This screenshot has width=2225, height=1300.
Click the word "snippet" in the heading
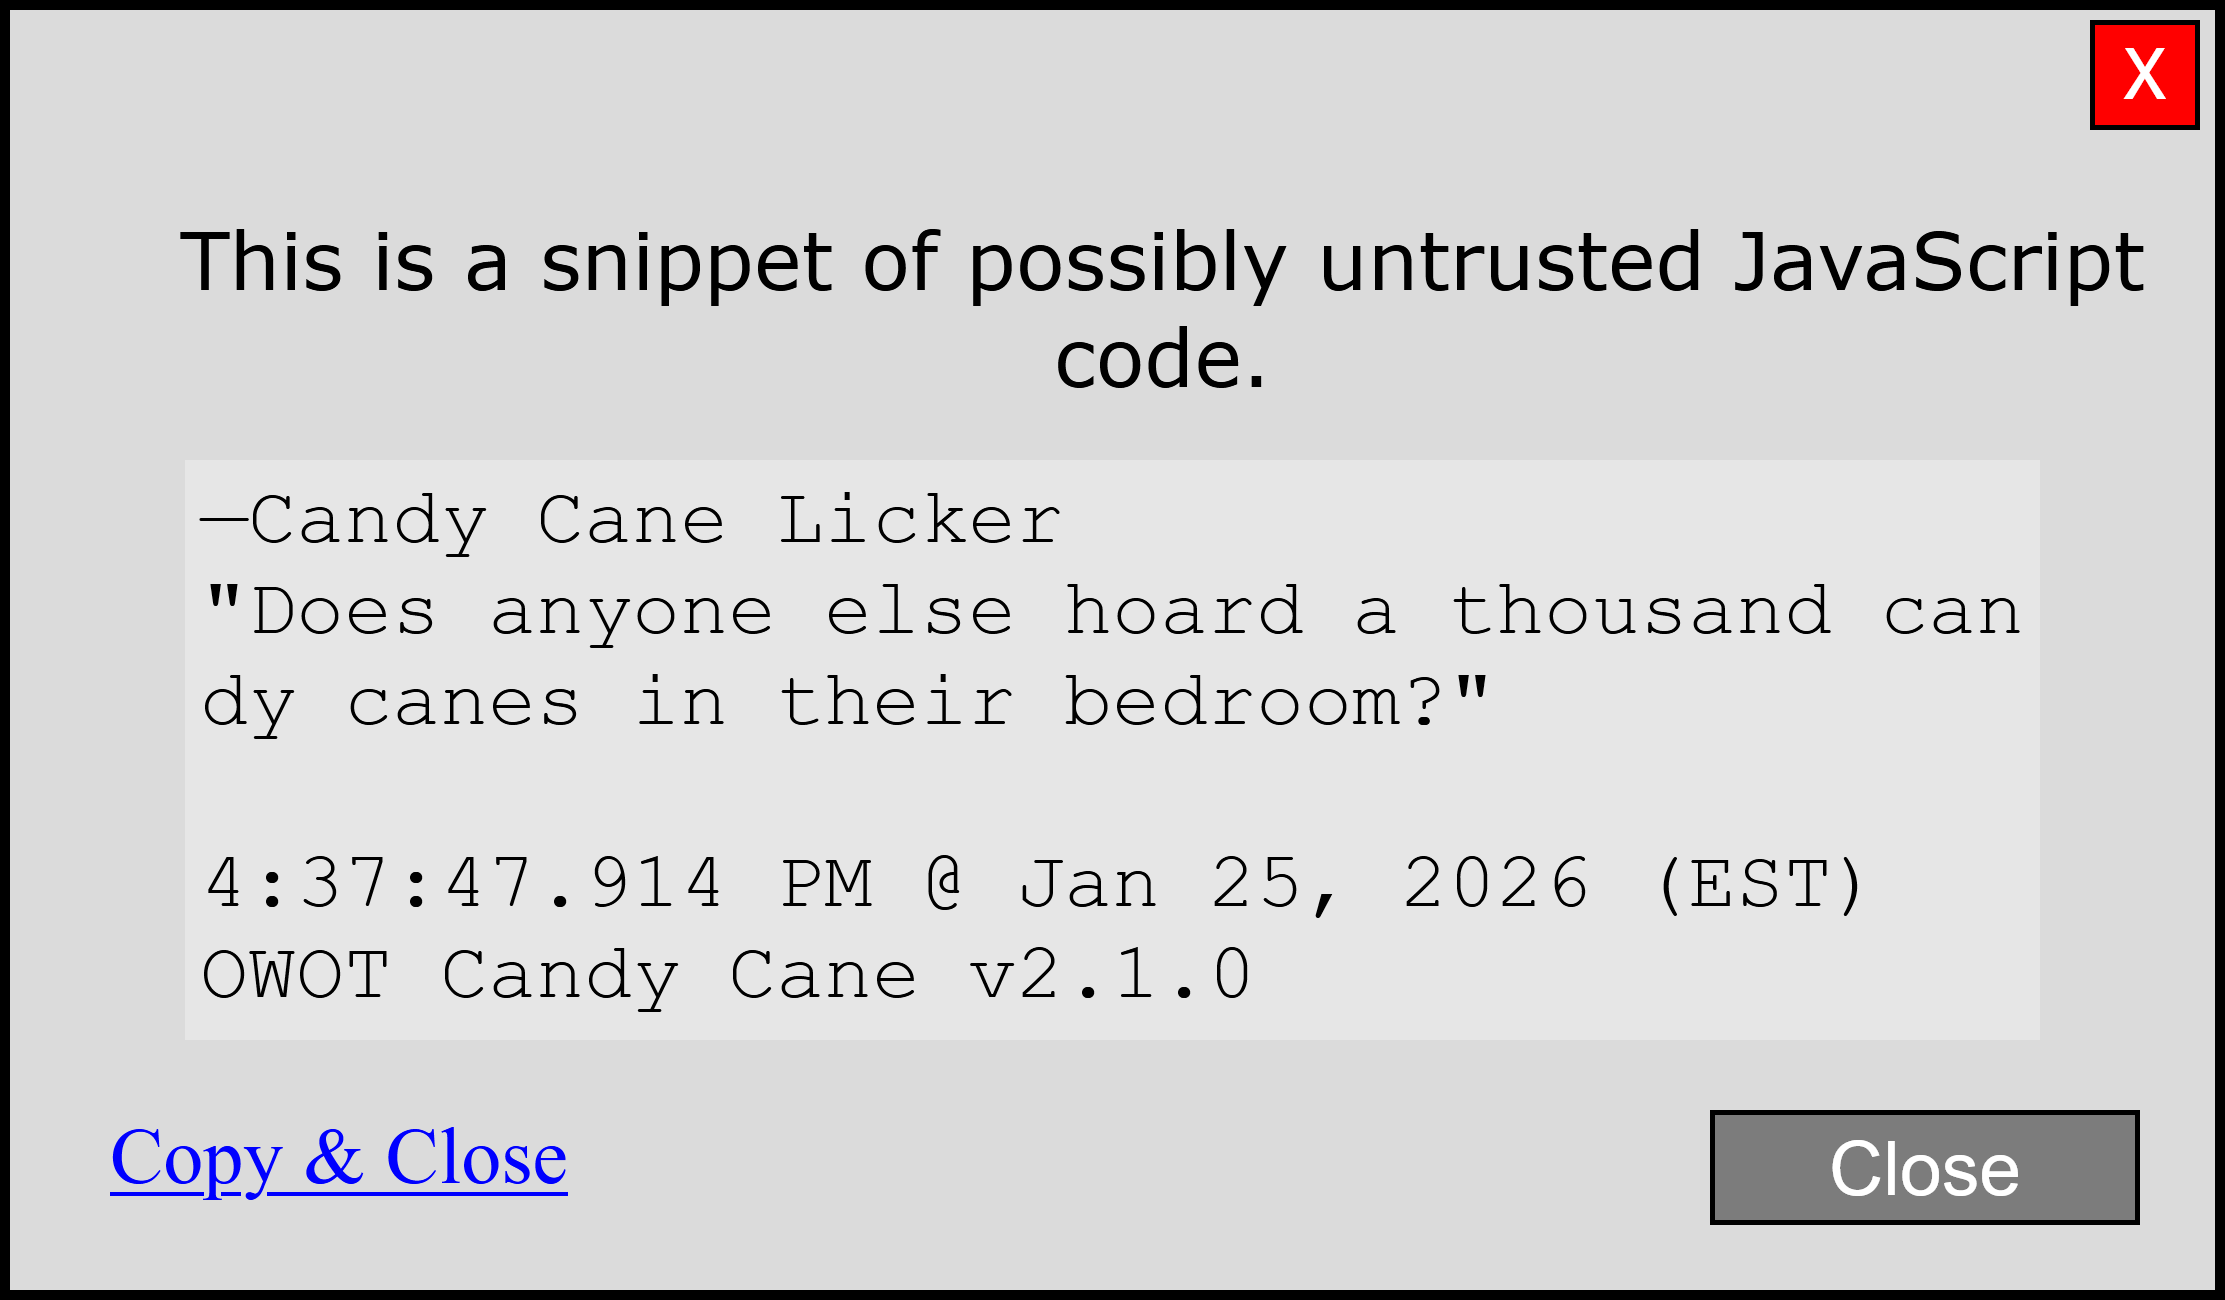686,262
